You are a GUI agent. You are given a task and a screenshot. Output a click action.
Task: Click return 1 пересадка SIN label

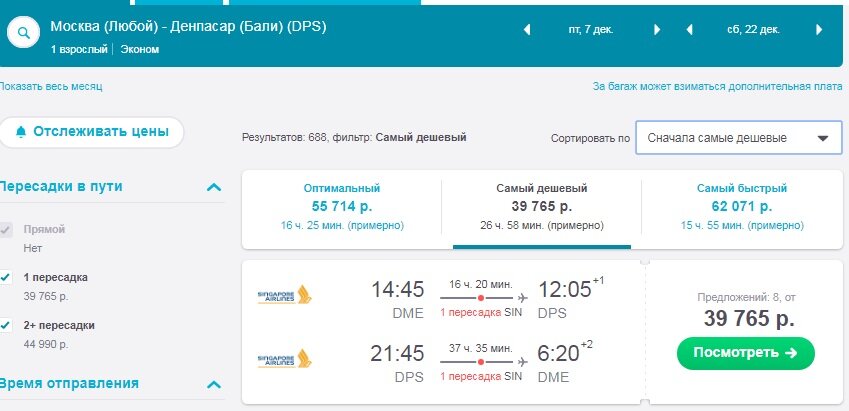pos(481,377)
